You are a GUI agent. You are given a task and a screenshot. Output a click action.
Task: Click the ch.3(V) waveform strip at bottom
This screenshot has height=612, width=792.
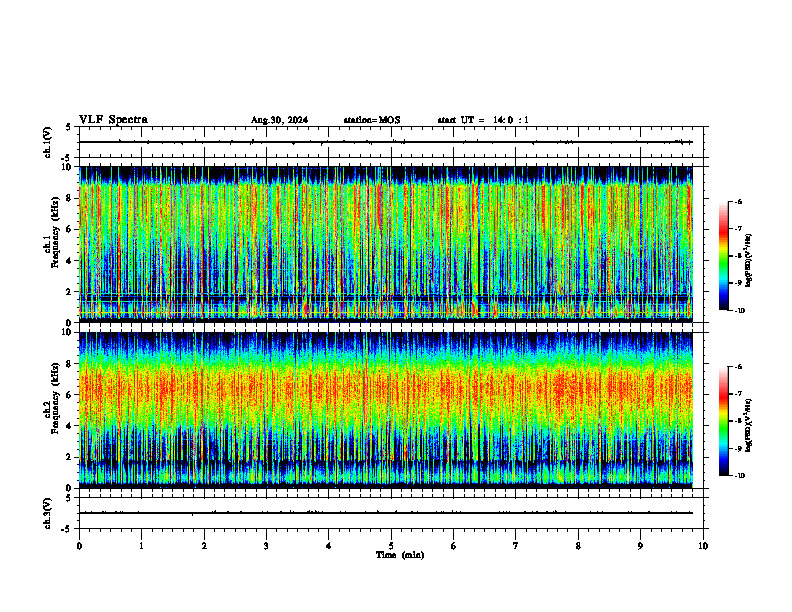point(391,513)
